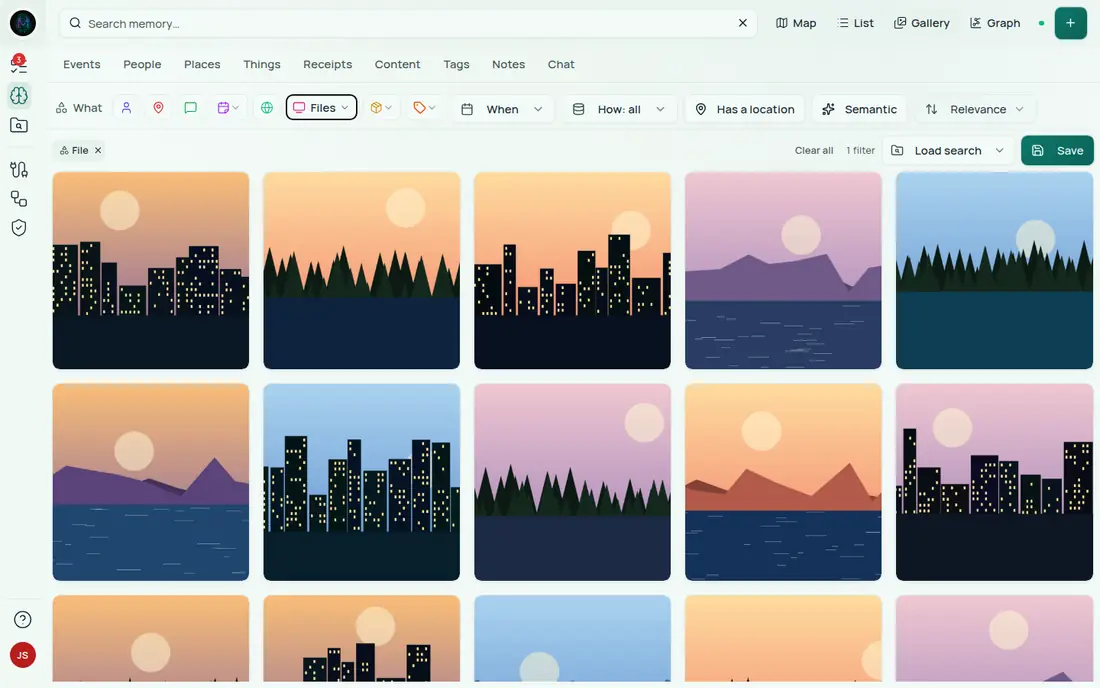
Task: Switch to Gallery view
Action: [922, 23]
